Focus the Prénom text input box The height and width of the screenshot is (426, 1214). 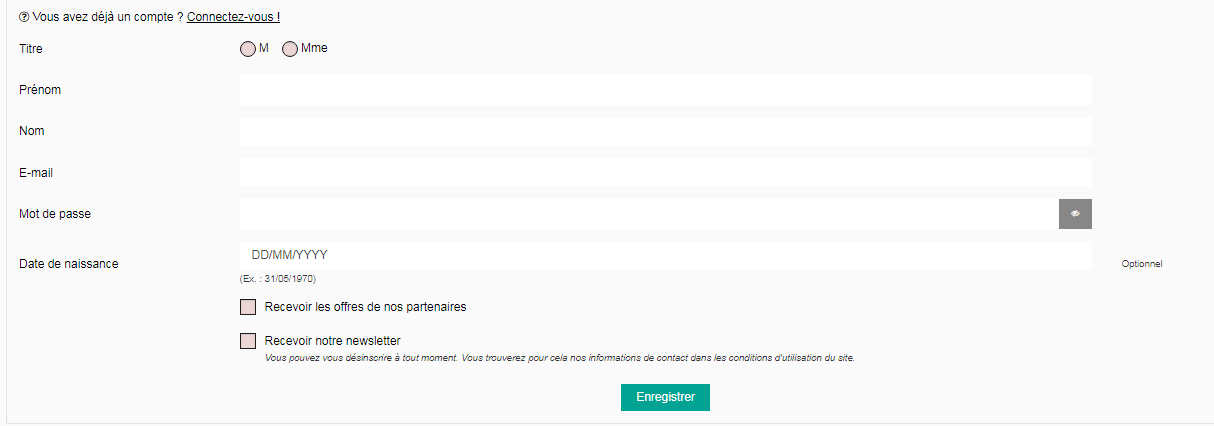coord(666,90)
